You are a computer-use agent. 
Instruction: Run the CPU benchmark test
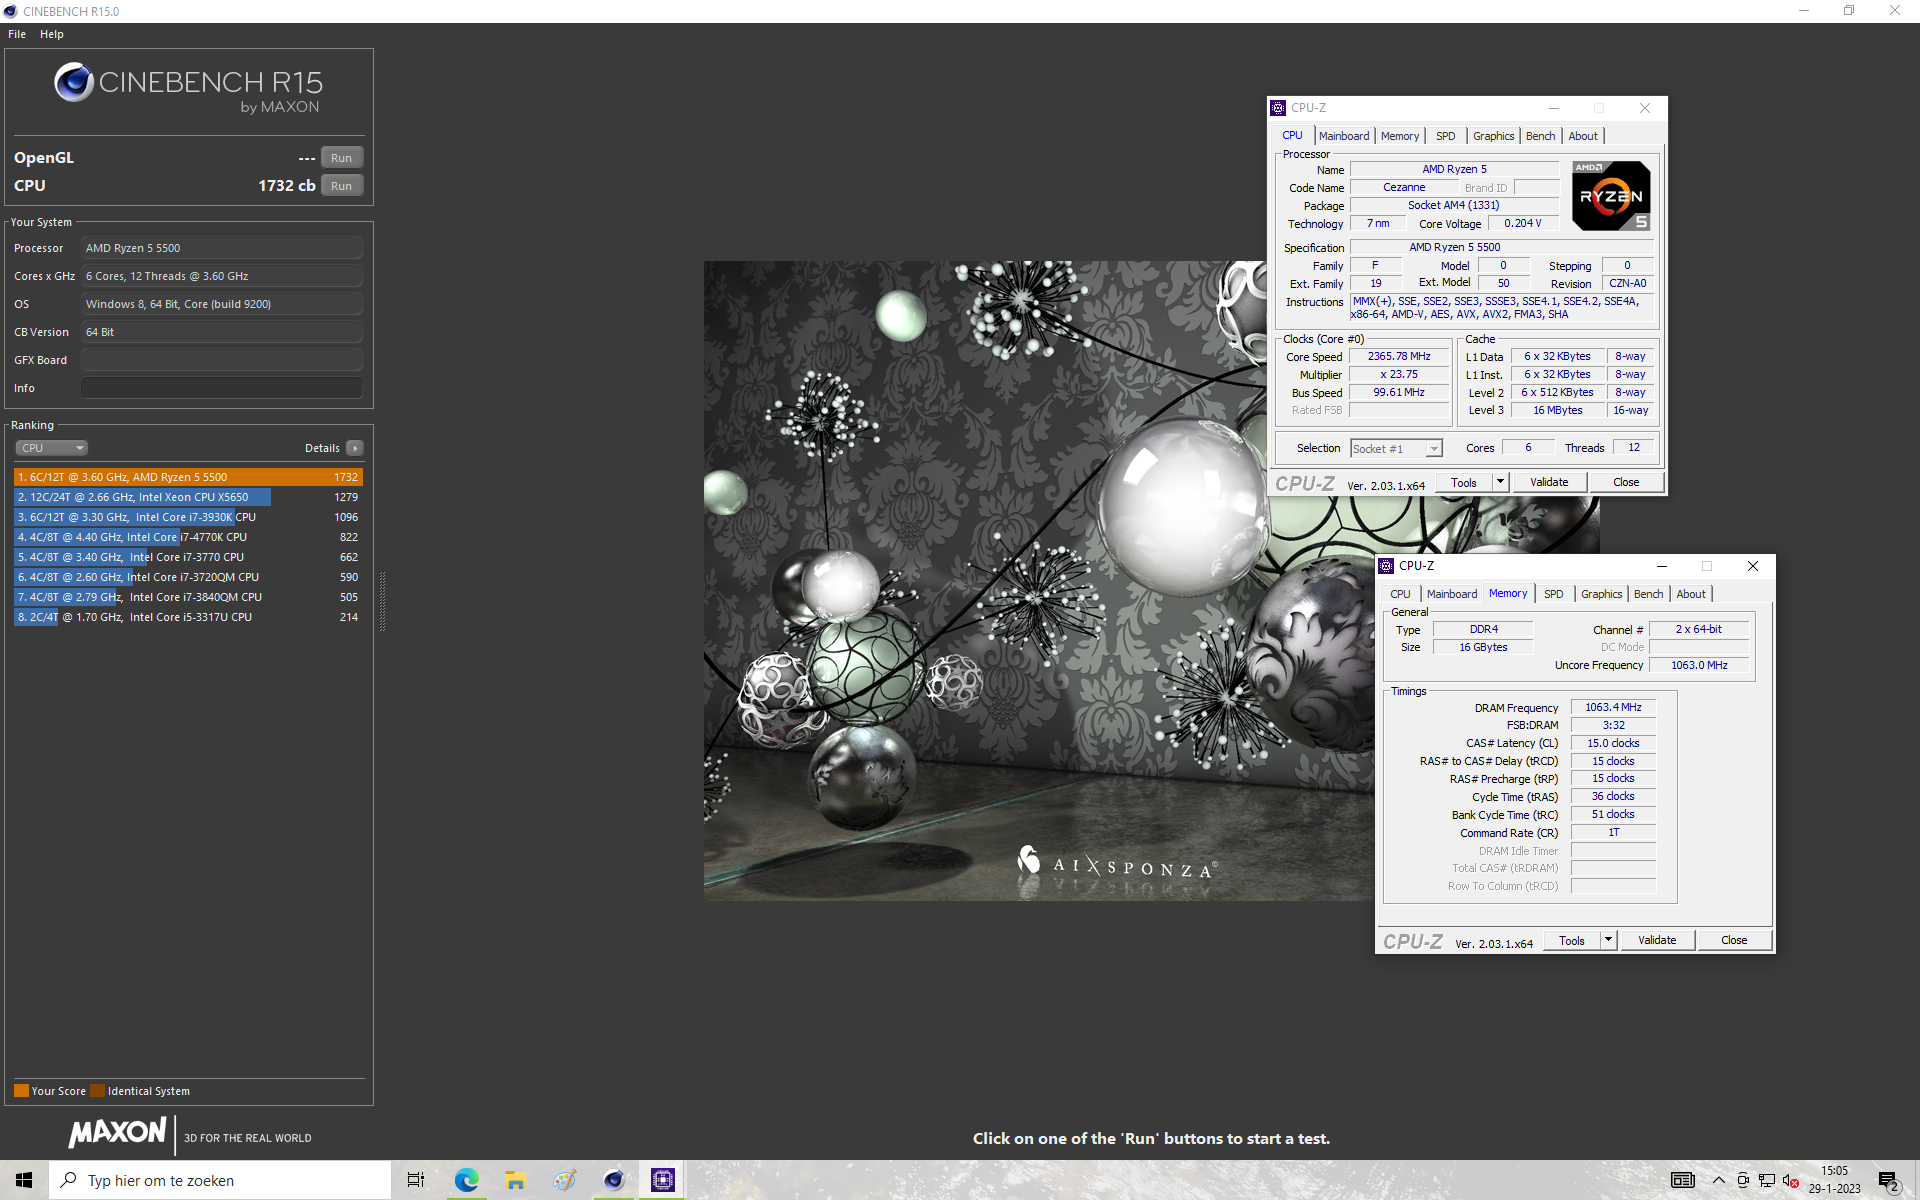tap(342, 186)
